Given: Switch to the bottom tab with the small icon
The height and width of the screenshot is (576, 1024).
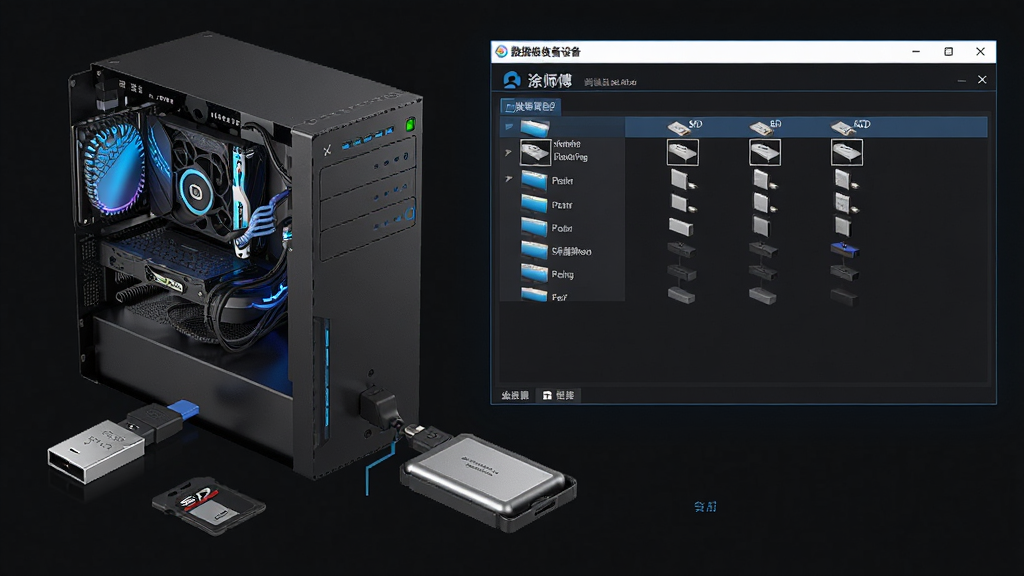Looking at the screenshot, I should [x=558, y=395].
